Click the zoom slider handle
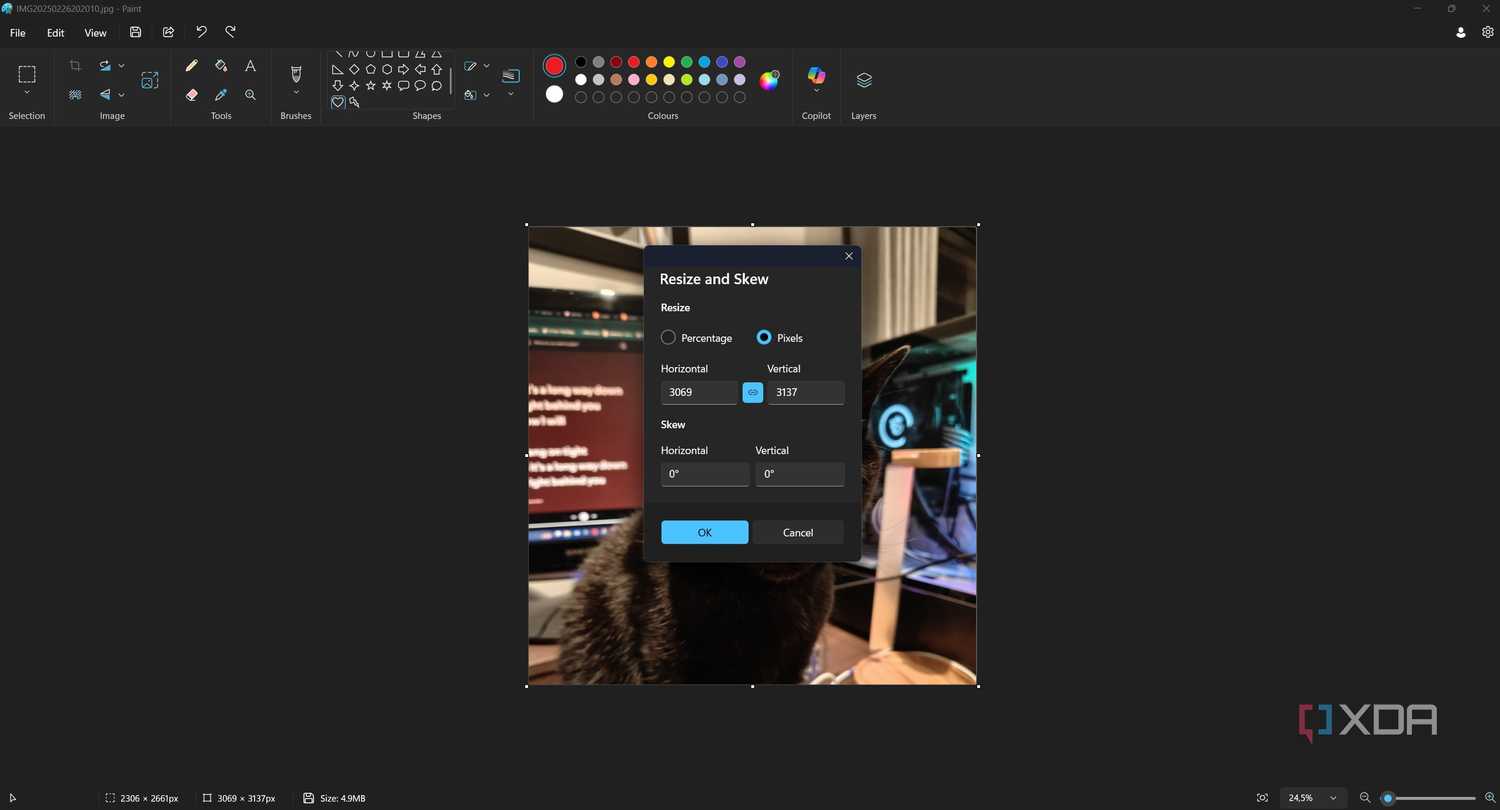Screen dimensions: 1500x810 tap(1388, 798)
